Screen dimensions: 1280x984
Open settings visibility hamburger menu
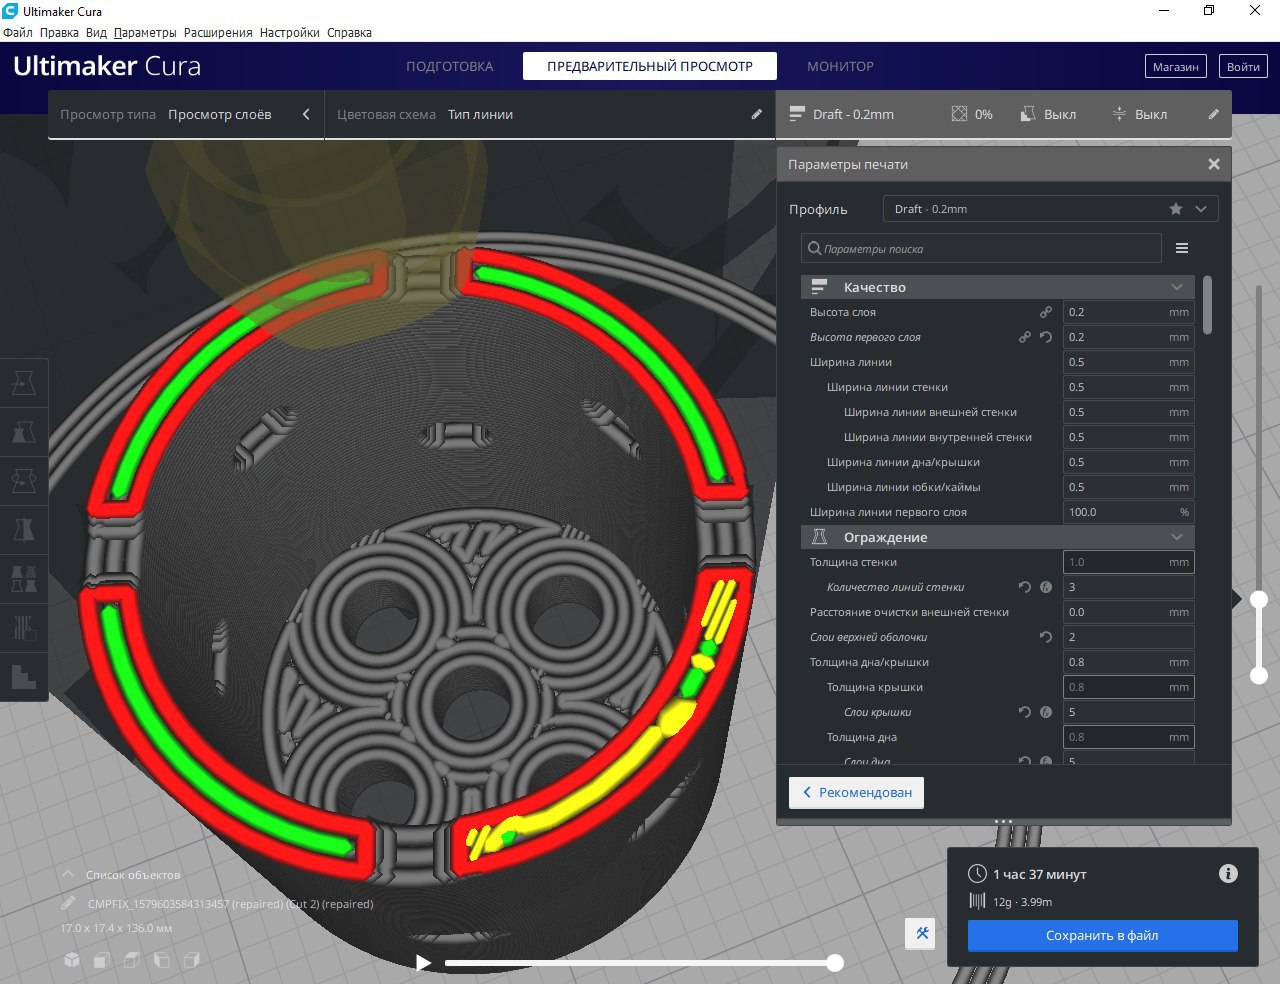click(1182, 248)
